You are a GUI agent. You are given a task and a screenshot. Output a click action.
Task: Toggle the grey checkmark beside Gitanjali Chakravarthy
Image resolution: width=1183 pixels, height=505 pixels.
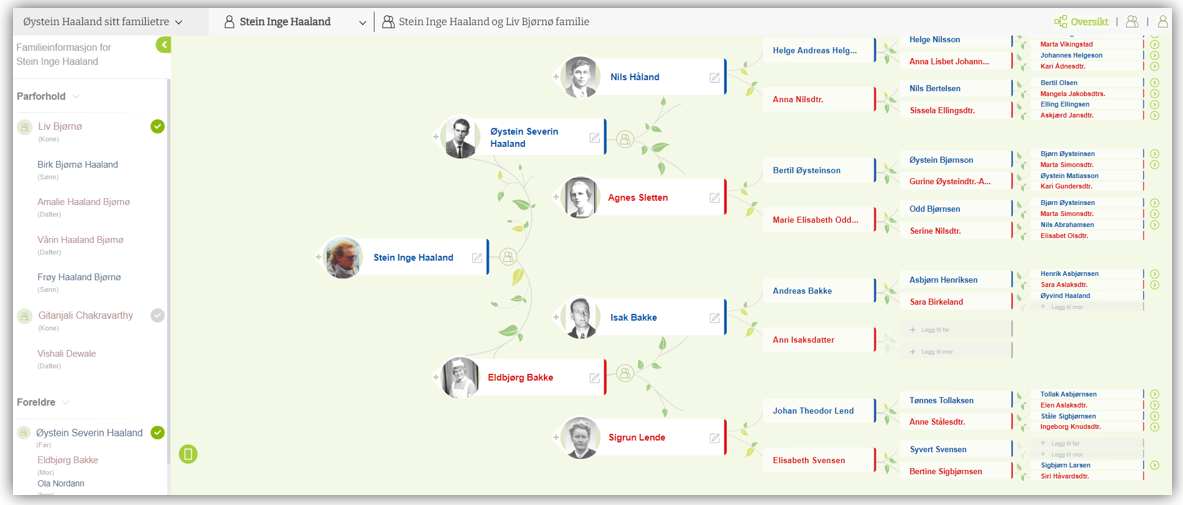click(x=157, y=315)
